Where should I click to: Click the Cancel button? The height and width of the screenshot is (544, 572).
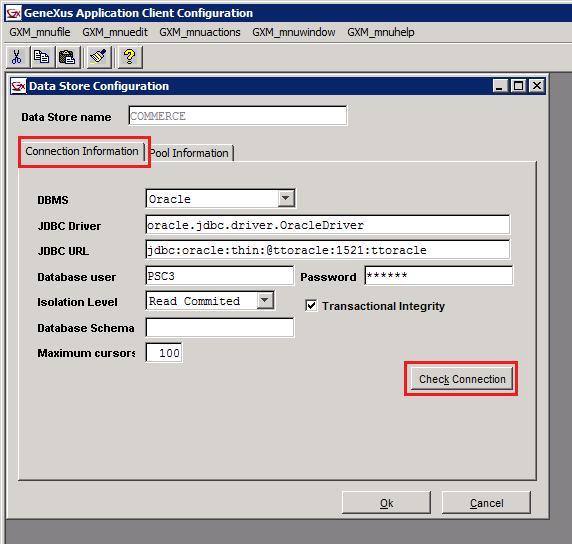(486, 503)
